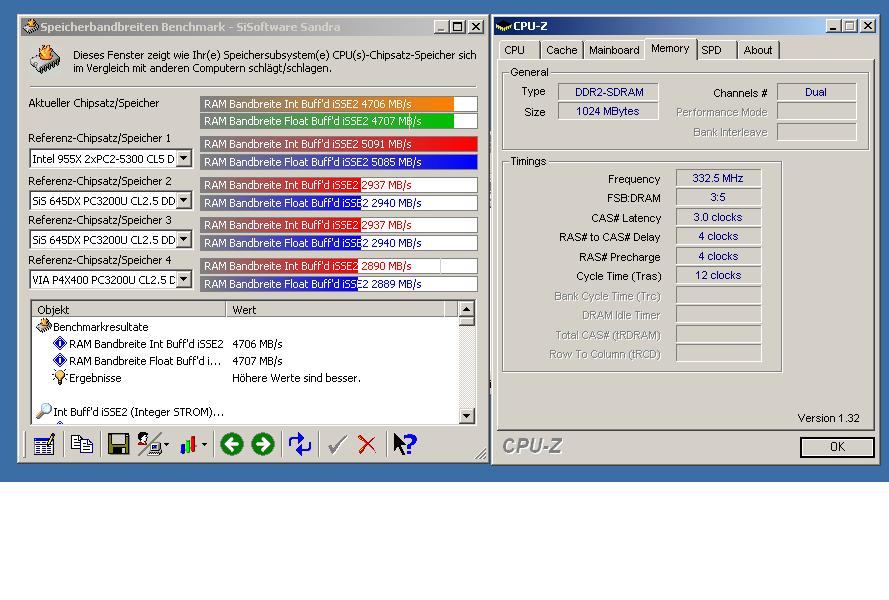Click the module options icon in Sandra toolbar
Image resolution: width=889 pixels, height=600 pixels.
(x=44, y=445)
